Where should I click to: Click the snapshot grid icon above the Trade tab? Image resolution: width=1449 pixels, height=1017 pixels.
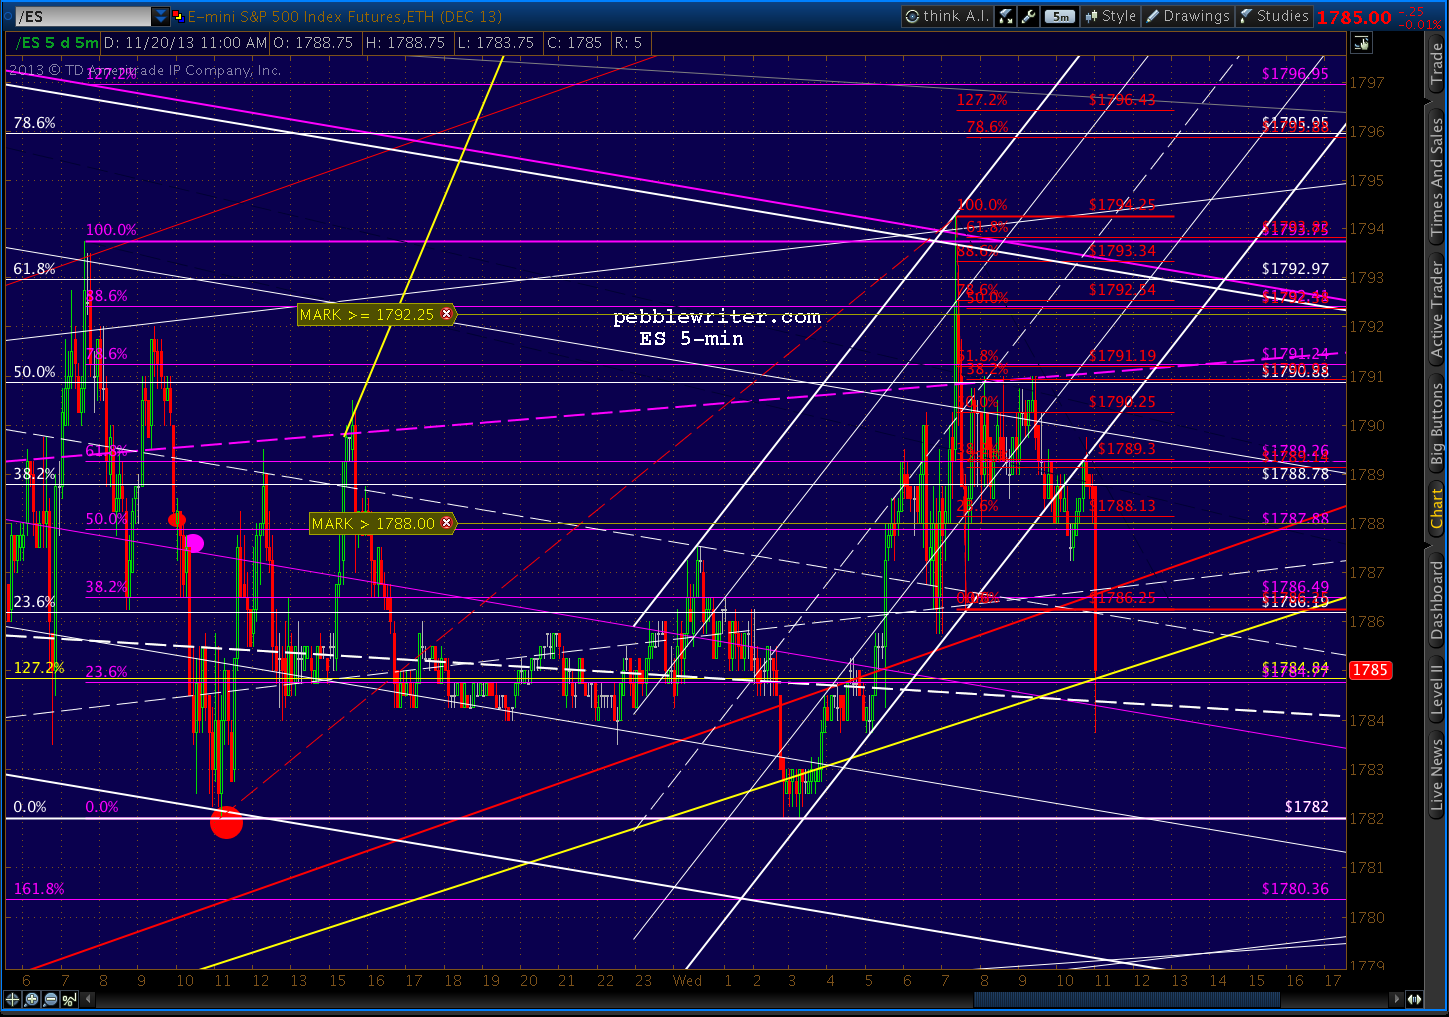tap(1361, 43)
